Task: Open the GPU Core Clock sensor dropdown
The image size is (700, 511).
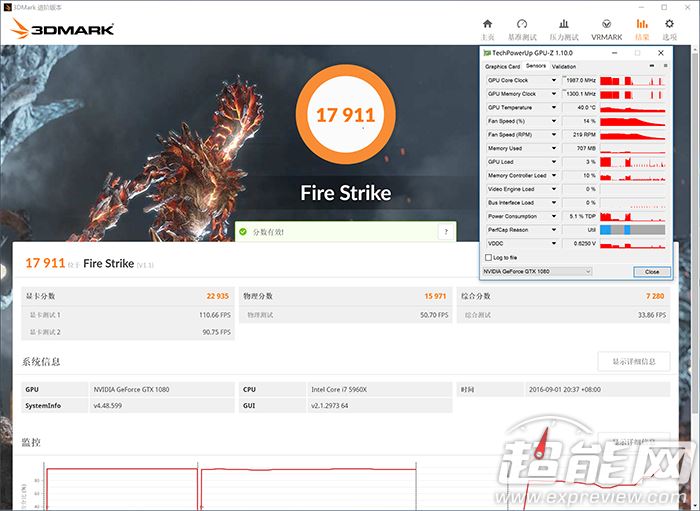Action: [x=554, y=80]
